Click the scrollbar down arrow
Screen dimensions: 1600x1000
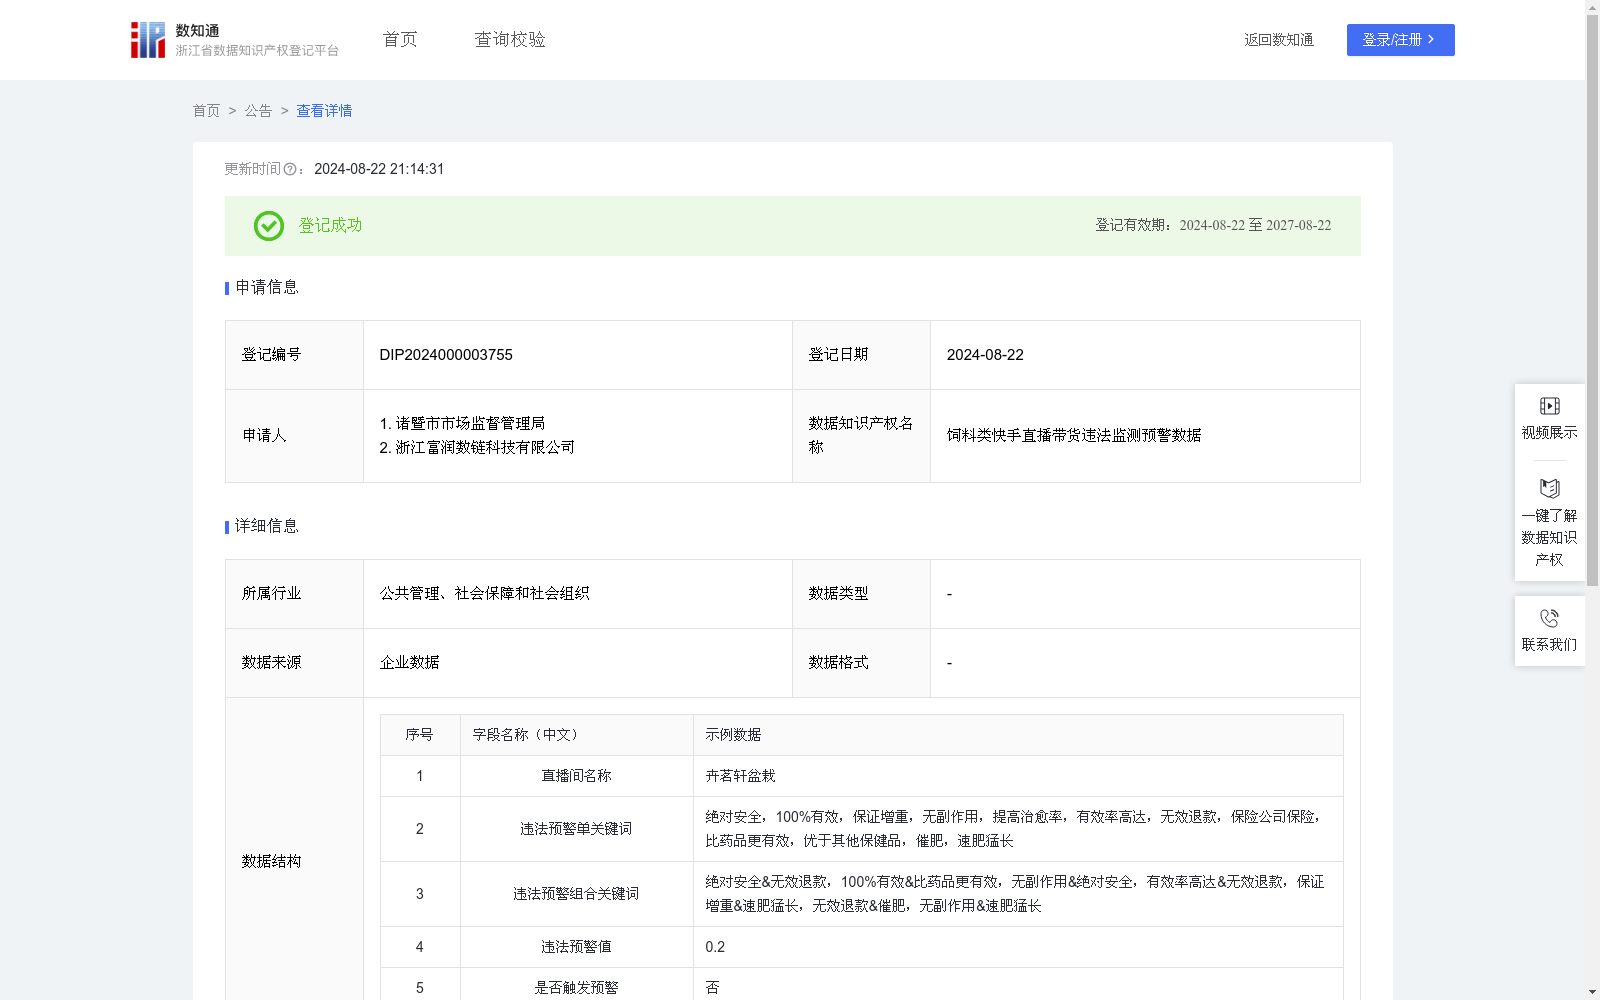pos(1592,992)
